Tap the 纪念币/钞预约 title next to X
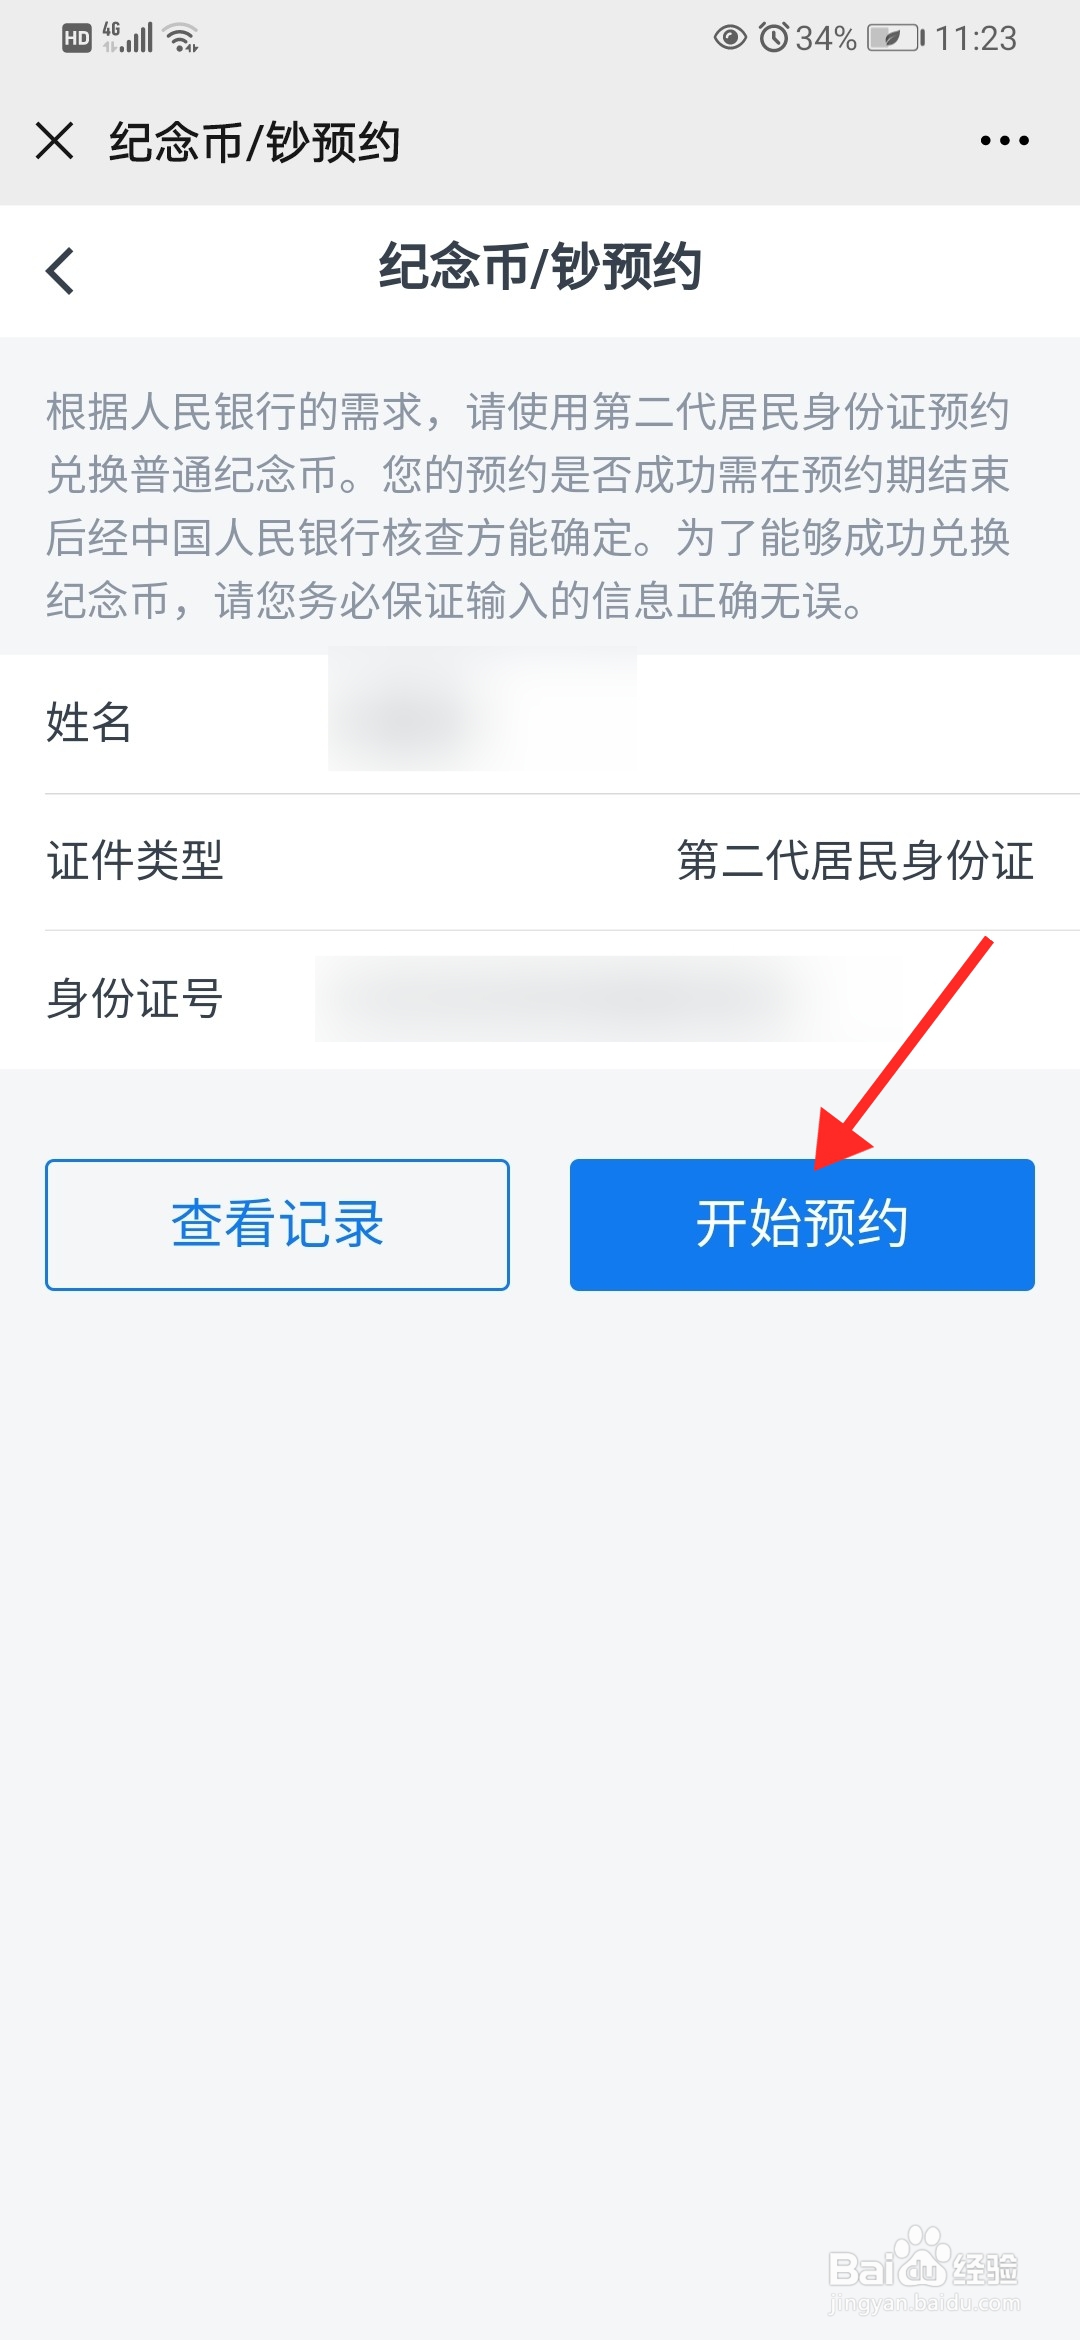Image resolution: width=1080 pixels, height=2340 pixels. tap(255, 142)
